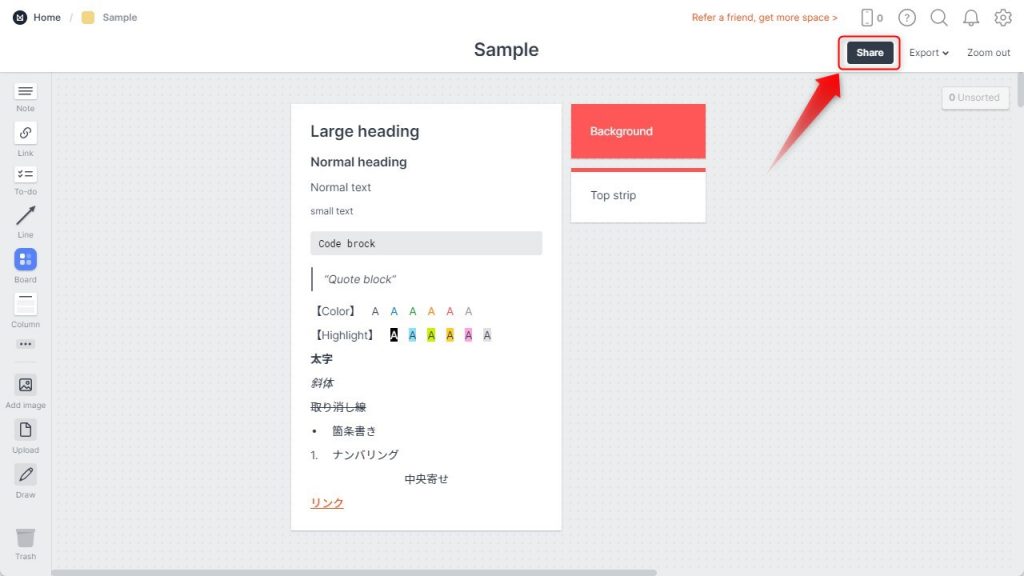Screen dimensions: 1024x576
Task: Click the Normal heading text
Action: click(x=359, y=162)
